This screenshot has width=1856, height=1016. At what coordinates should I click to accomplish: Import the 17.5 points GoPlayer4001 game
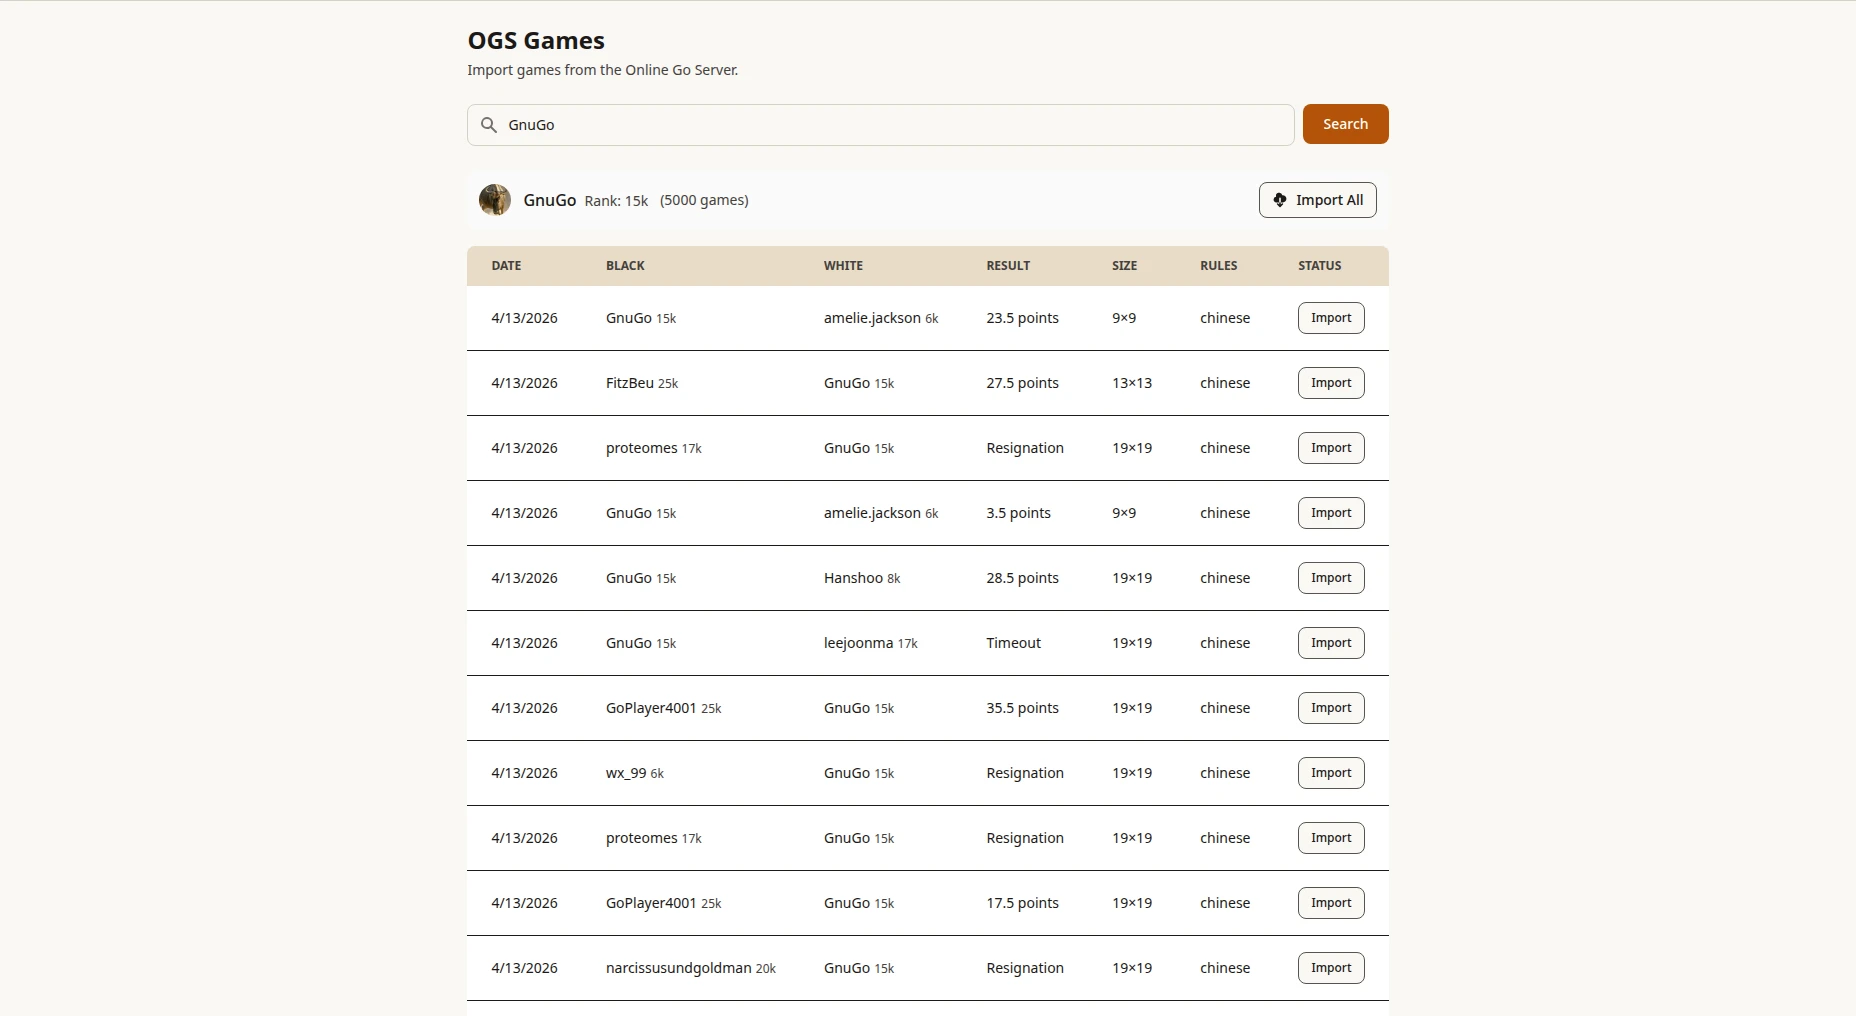(x=1331, y=903)
